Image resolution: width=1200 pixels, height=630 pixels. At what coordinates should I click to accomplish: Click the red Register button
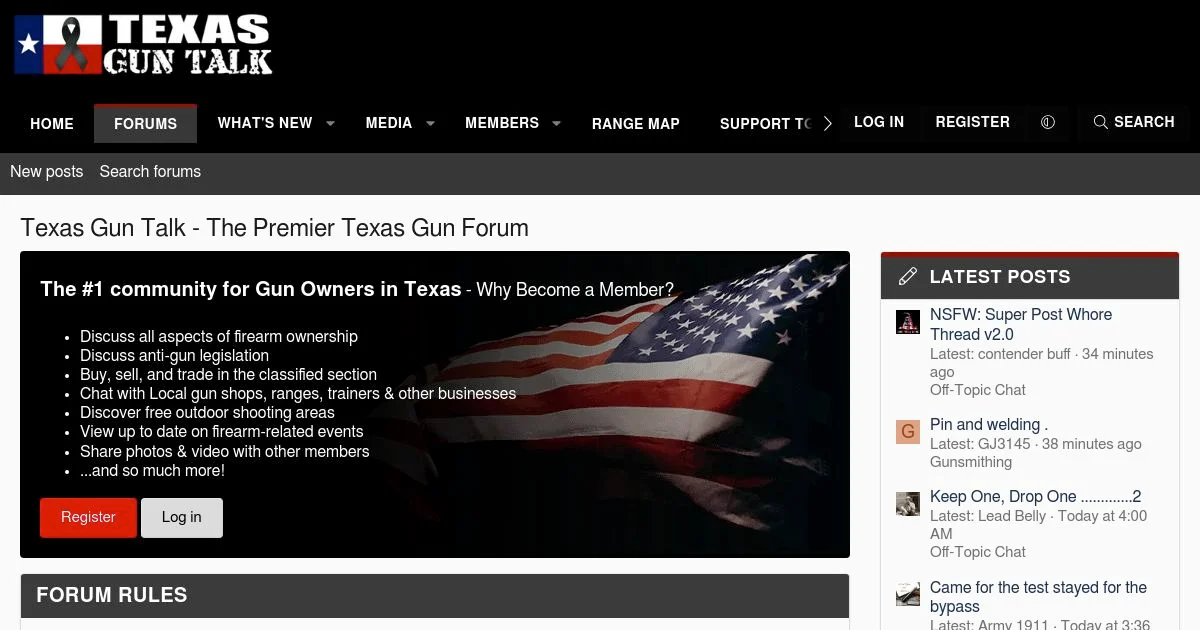(88, 518)
